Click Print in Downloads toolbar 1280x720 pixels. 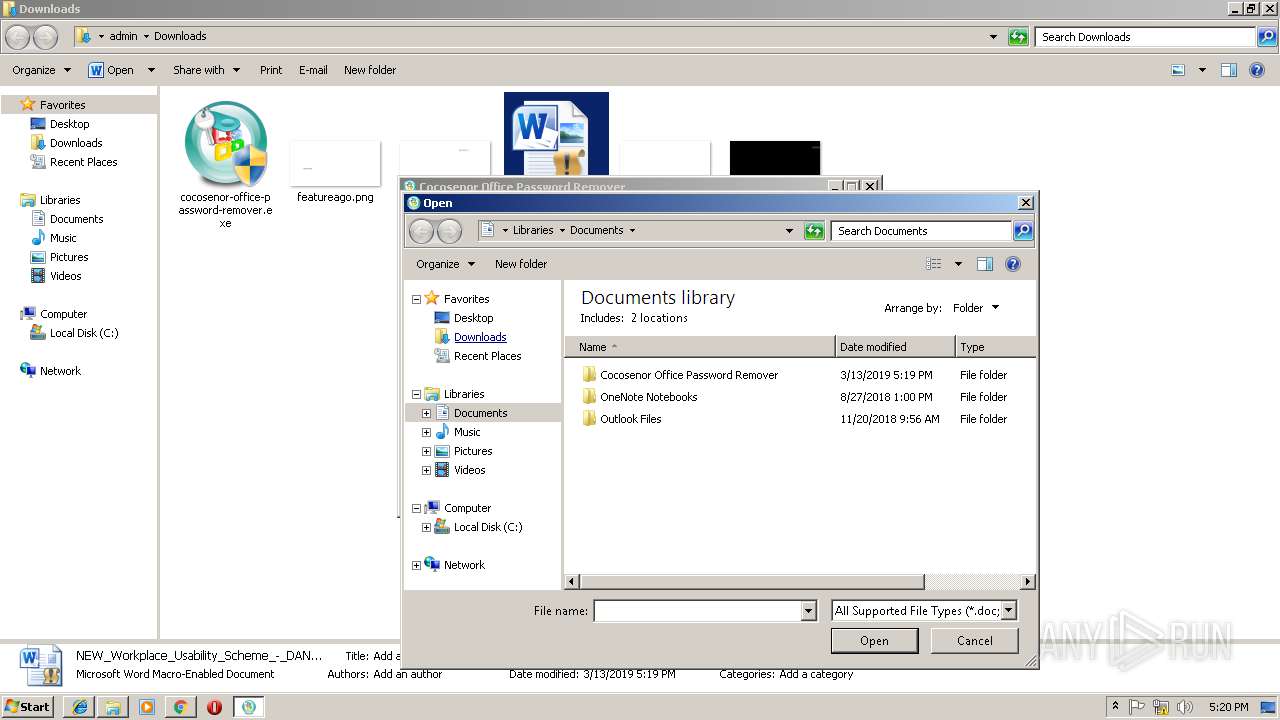pos(271,70)
